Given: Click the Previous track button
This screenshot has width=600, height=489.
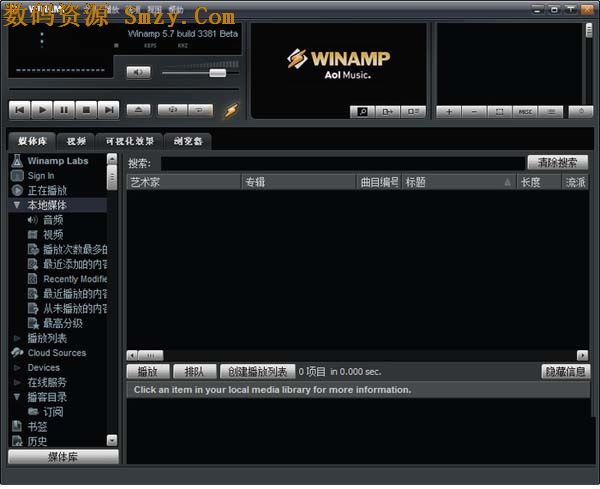Looking at the screenshot, I should click(20, 110).
